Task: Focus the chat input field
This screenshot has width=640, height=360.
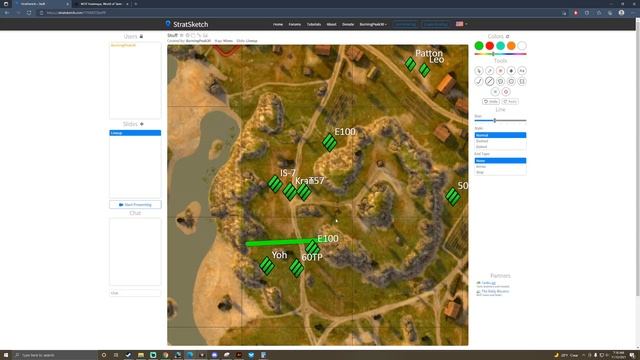Action: tap(135, 293)
